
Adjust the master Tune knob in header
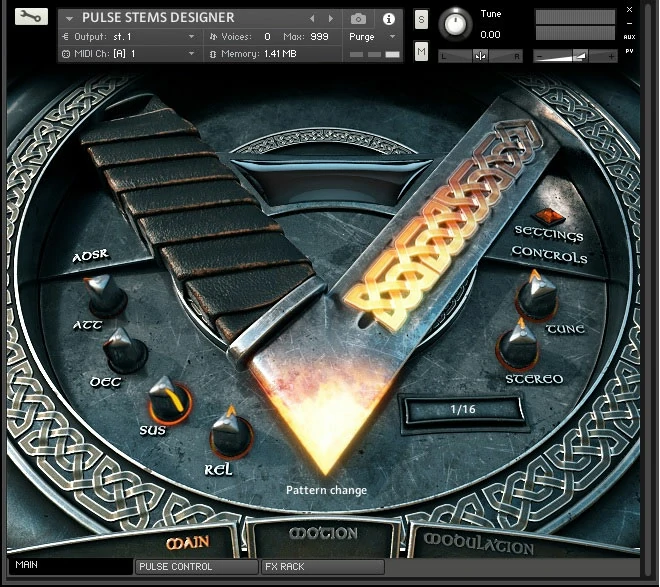point(455,24)
